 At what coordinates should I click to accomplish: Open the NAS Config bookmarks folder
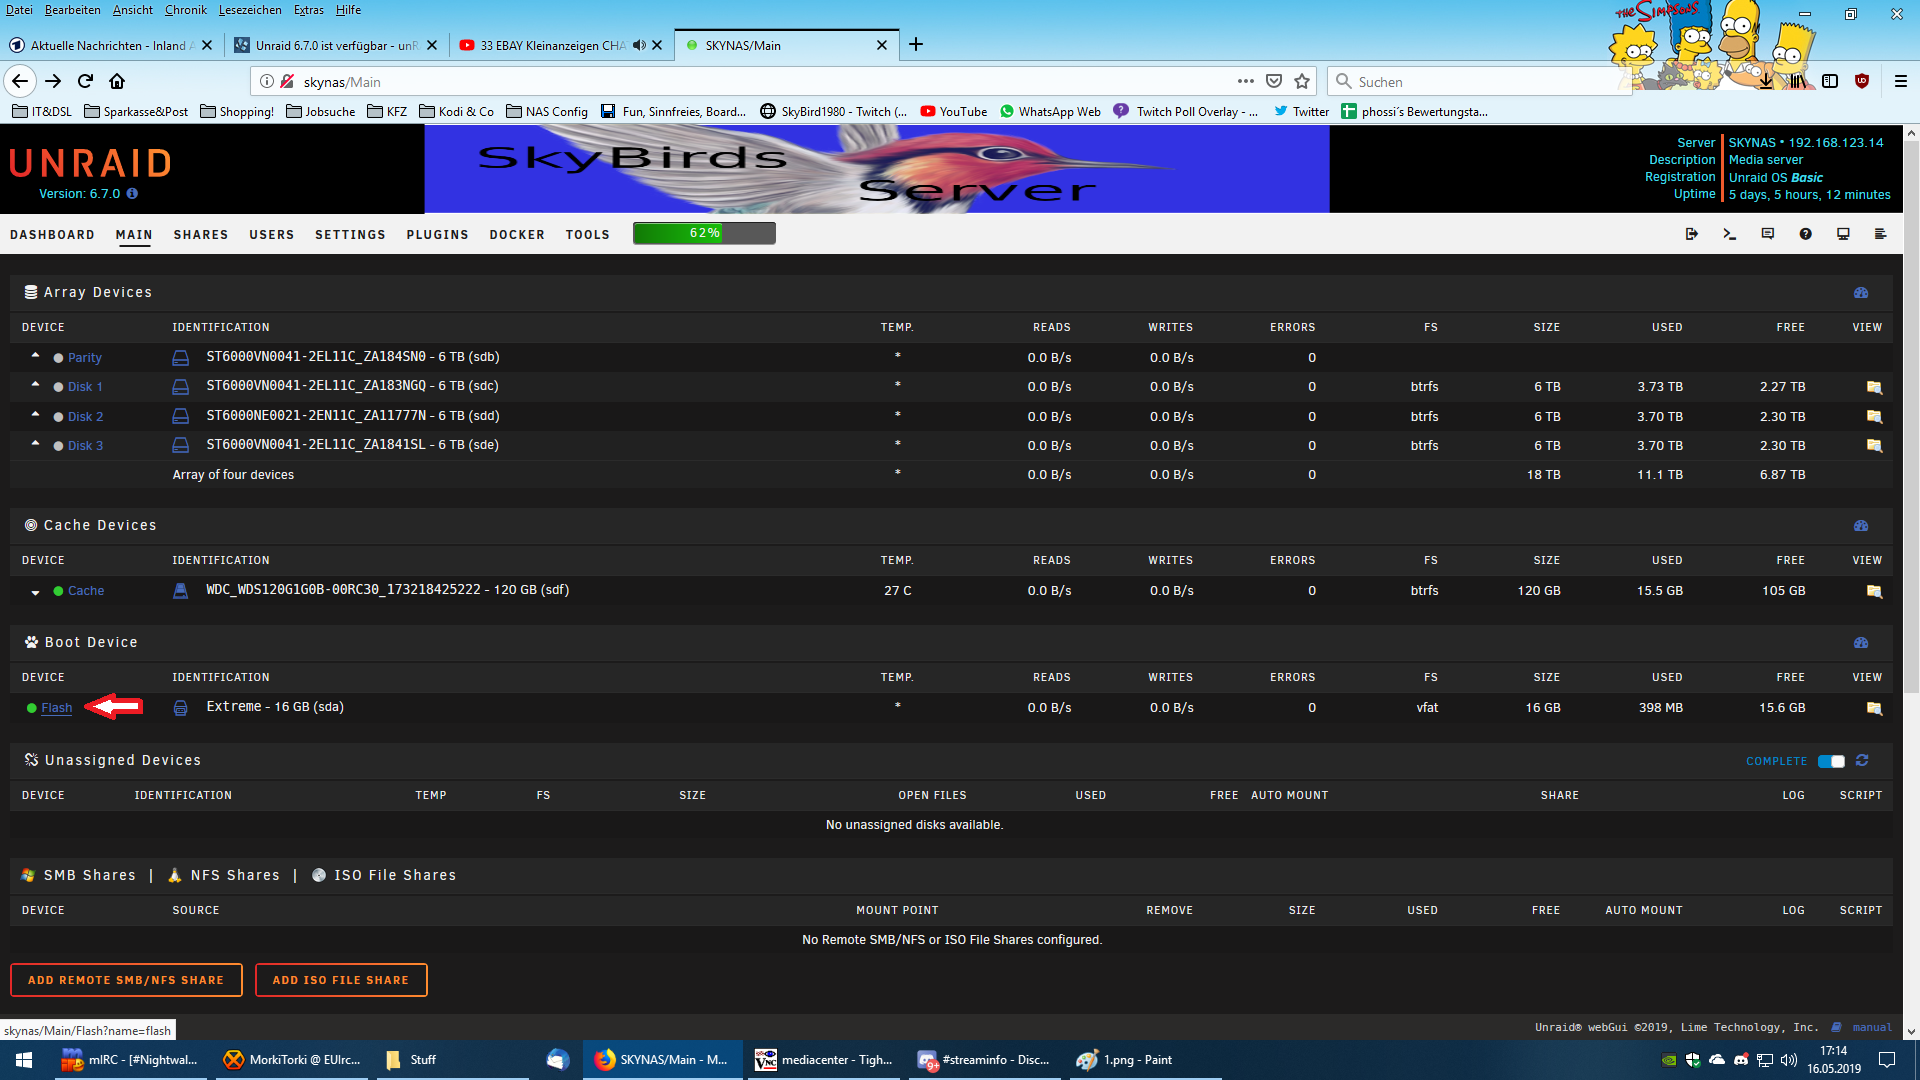tap(547, 112)
